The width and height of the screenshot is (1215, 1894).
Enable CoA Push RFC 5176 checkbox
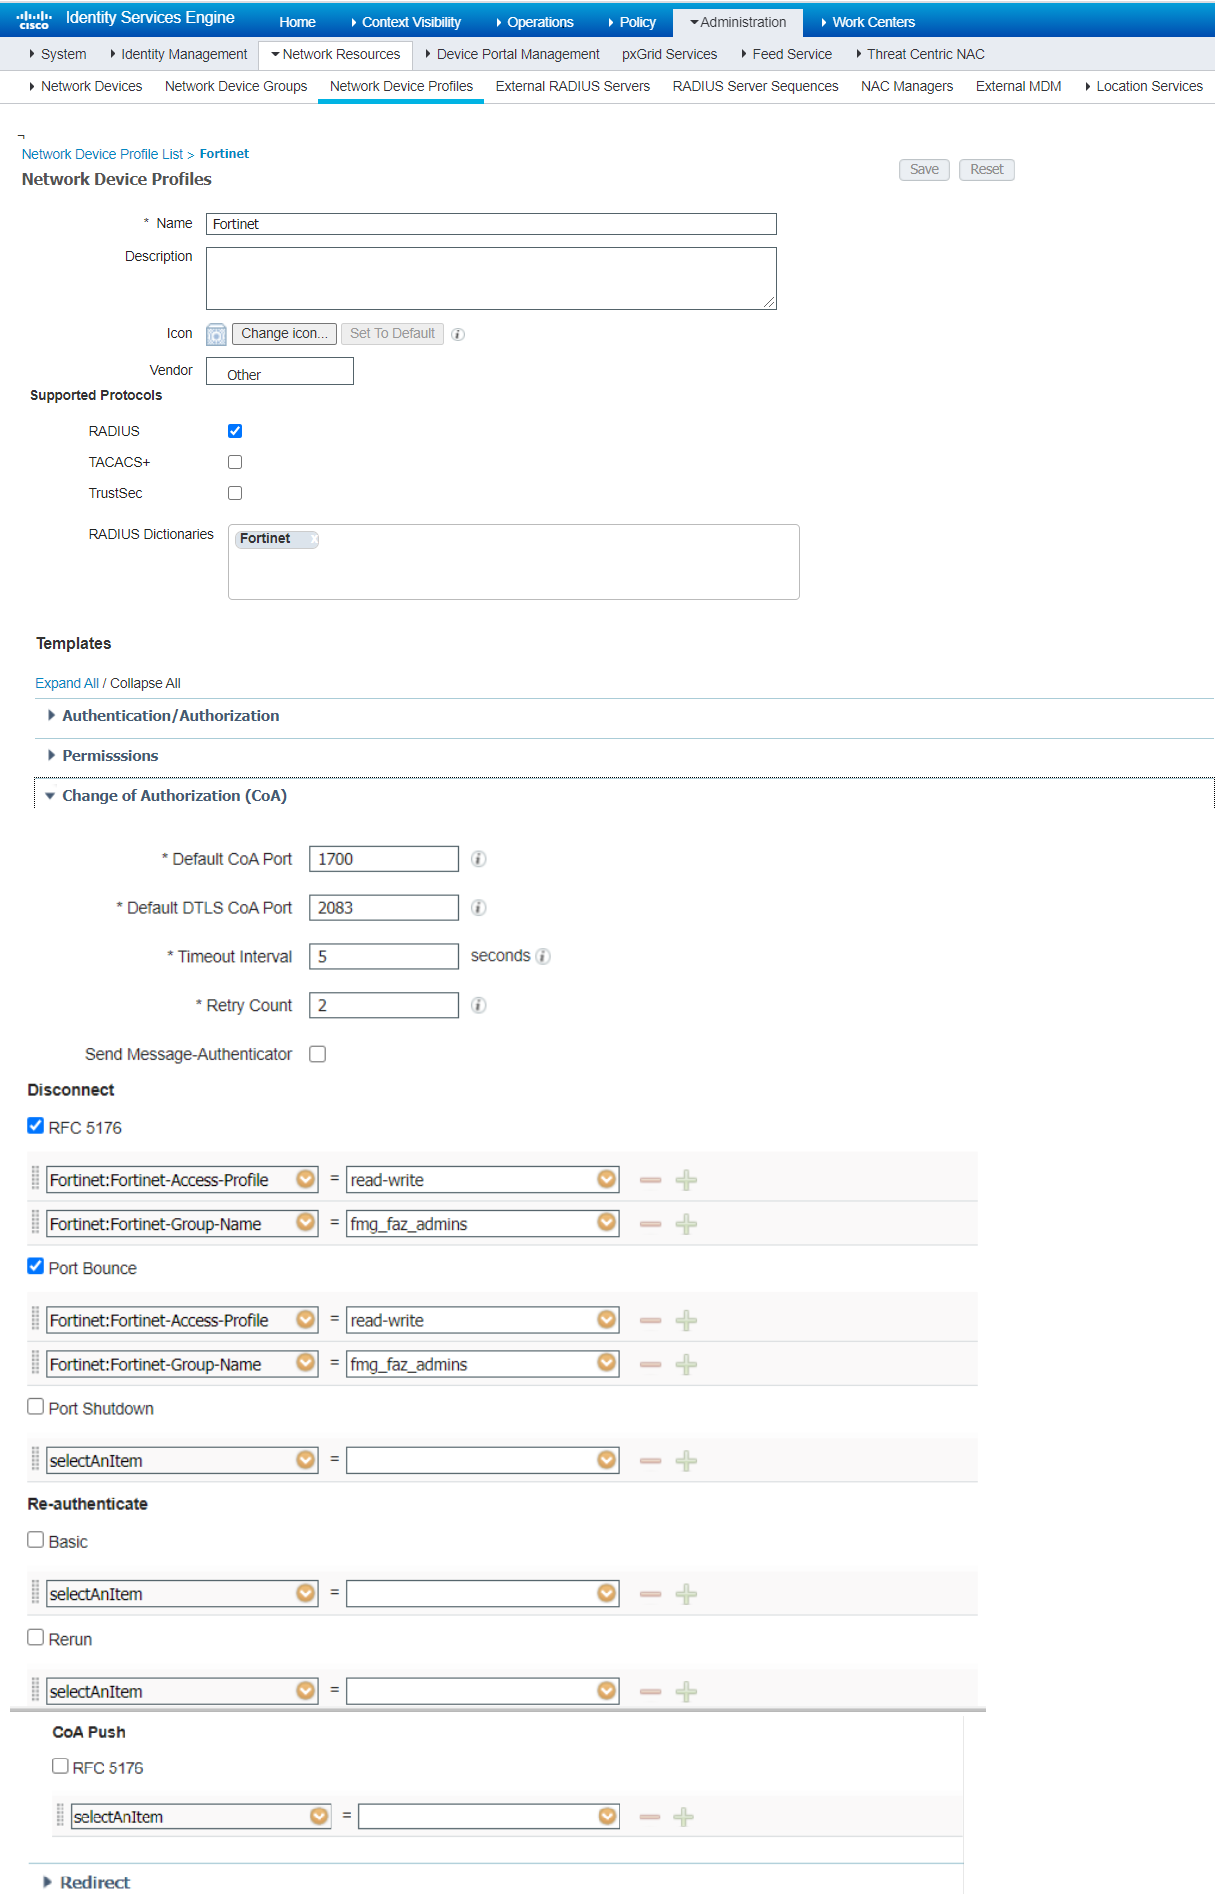(61, 1766)
